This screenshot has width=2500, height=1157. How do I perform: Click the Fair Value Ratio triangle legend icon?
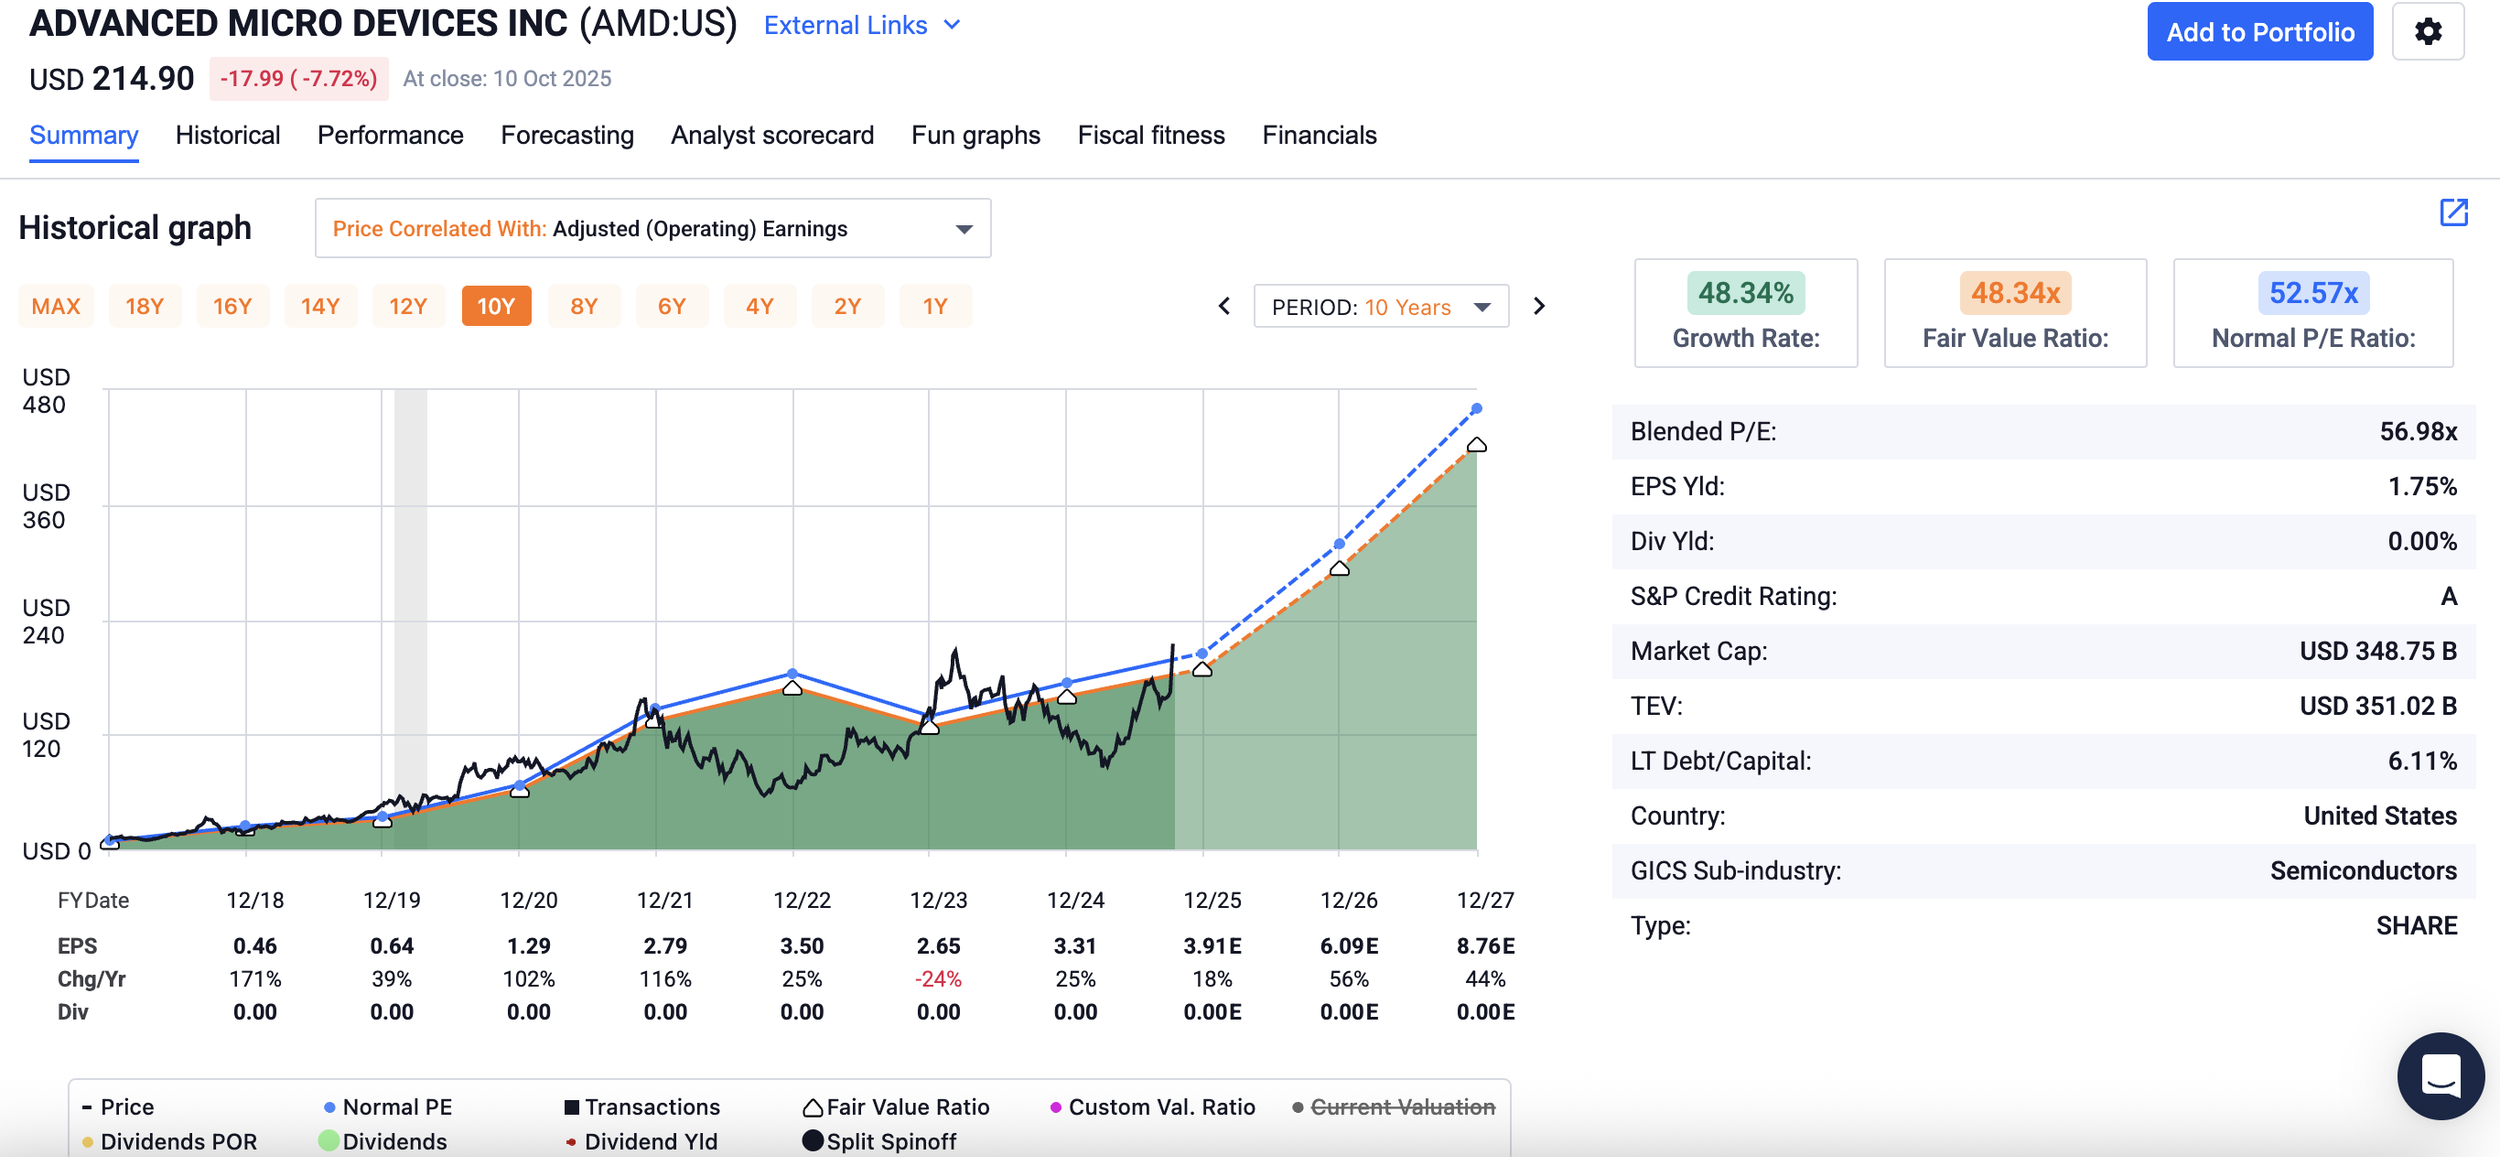813,1107
